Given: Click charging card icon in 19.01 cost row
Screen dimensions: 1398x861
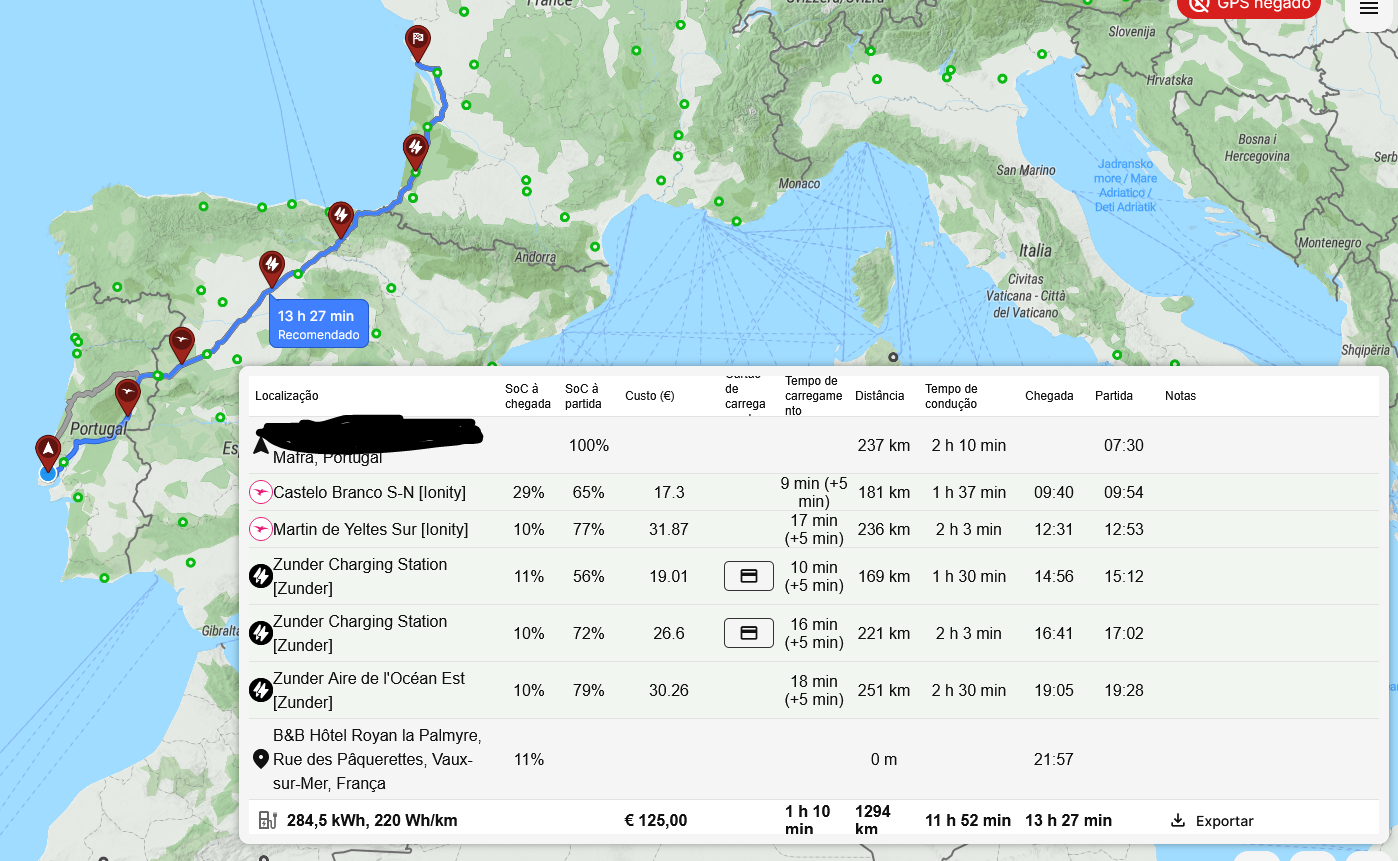Looking at the screenshot, I should tap(748, 576).
